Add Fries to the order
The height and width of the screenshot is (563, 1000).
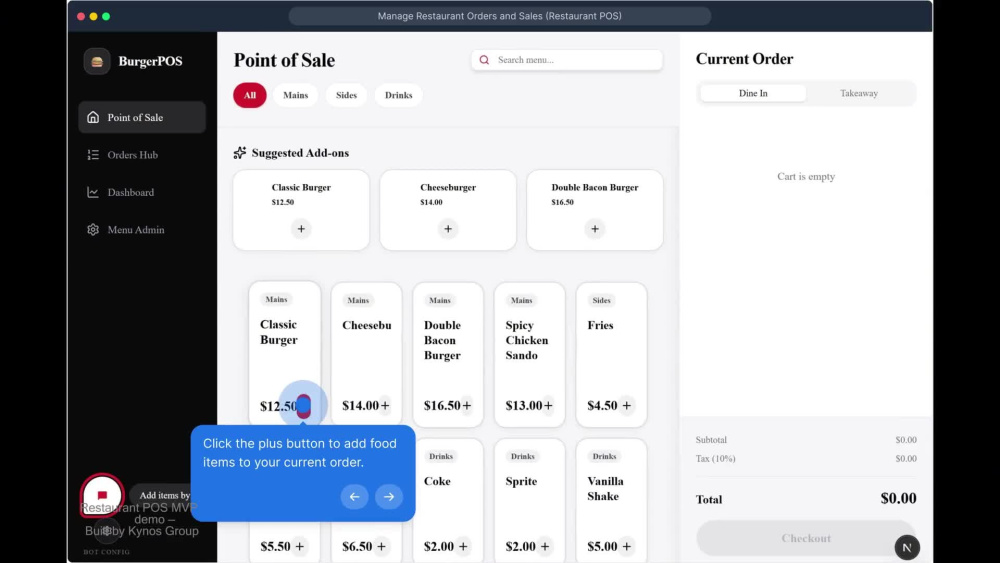pos(626,406)
